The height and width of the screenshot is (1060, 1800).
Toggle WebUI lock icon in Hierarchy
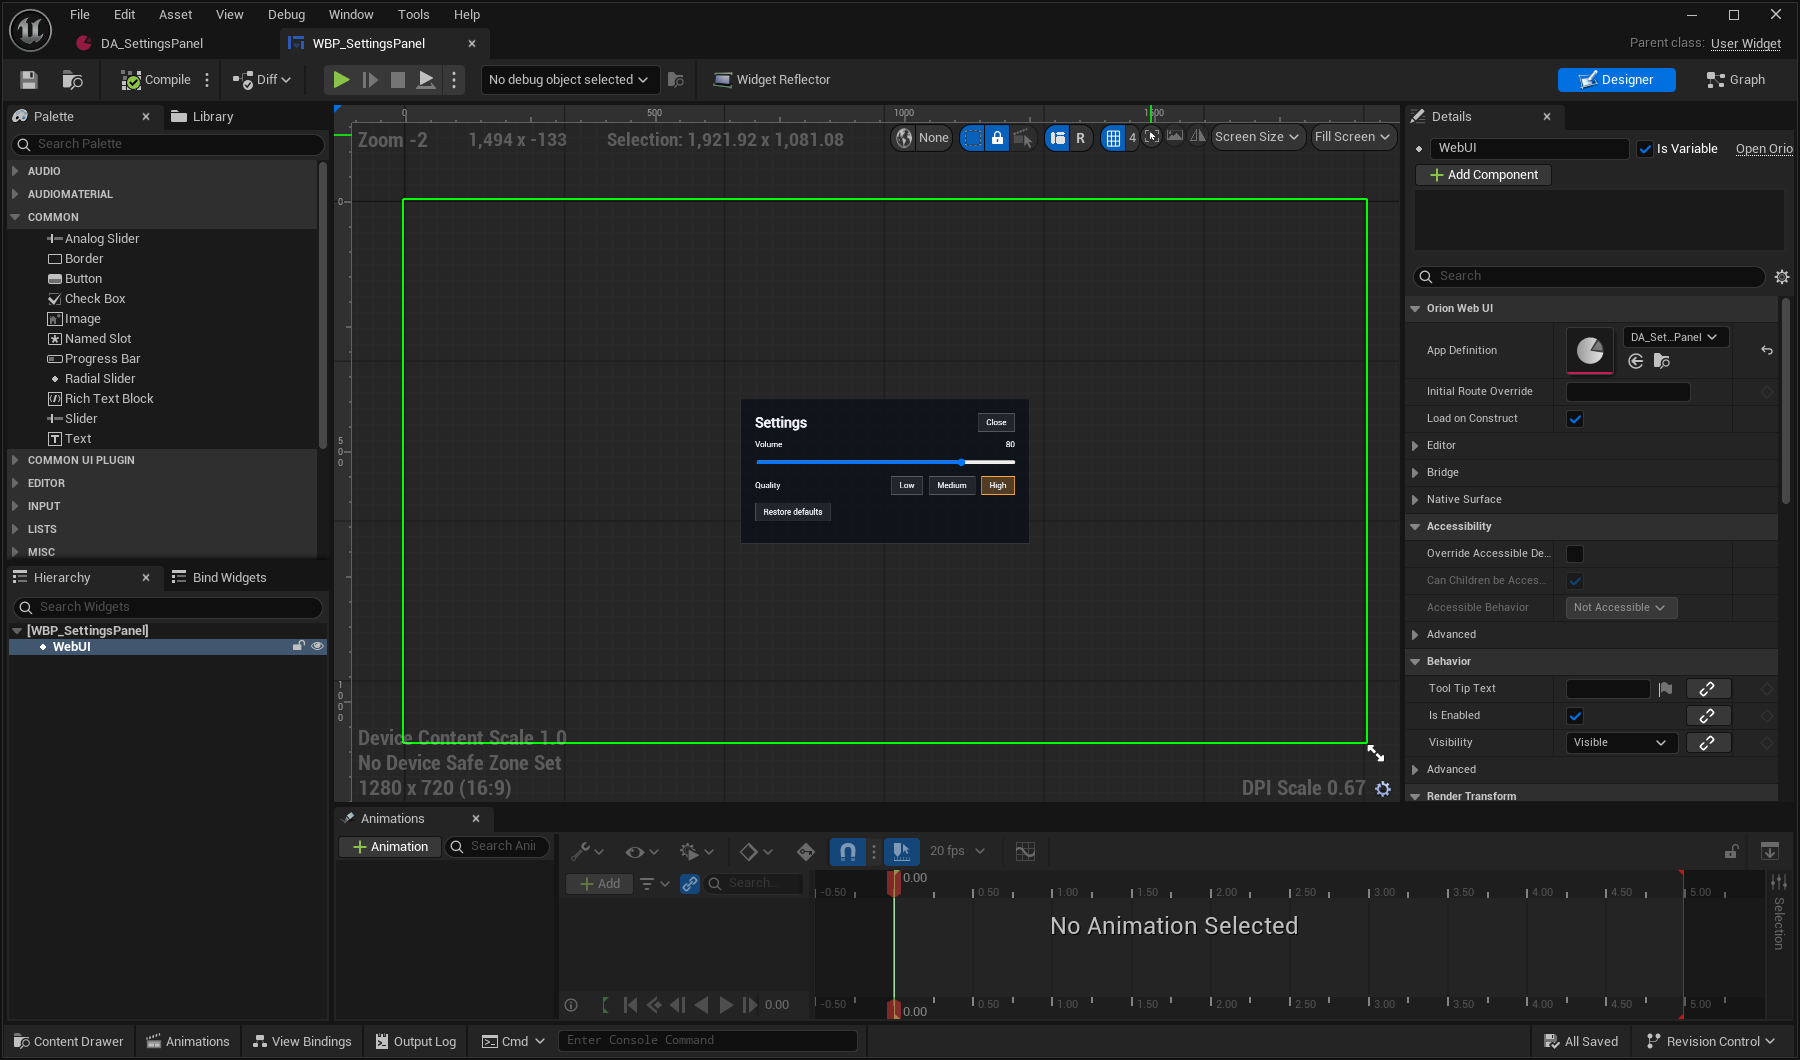[x=298, y=647]
